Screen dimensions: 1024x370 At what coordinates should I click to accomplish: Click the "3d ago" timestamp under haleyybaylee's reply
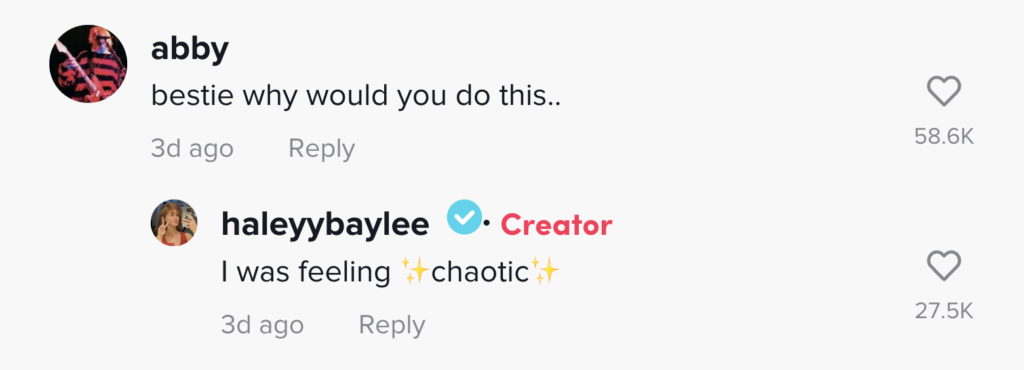coord(262,324)
